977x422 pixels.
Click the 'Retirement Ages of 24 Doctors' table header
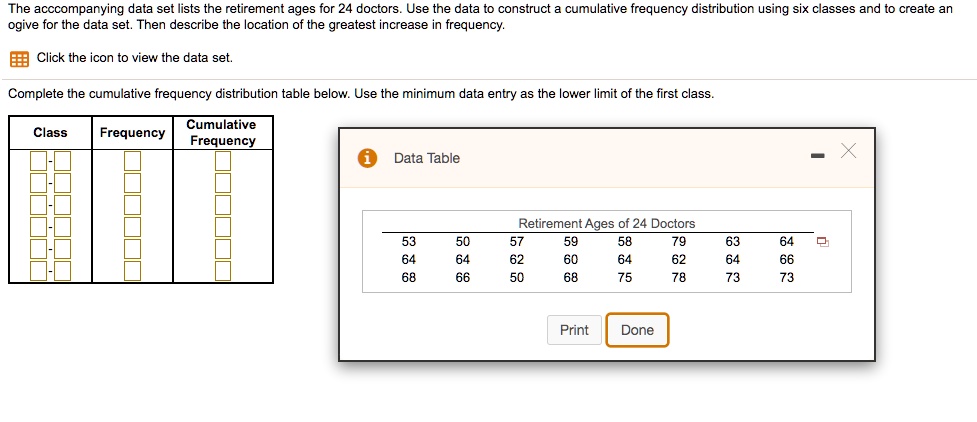coord(606,224)
